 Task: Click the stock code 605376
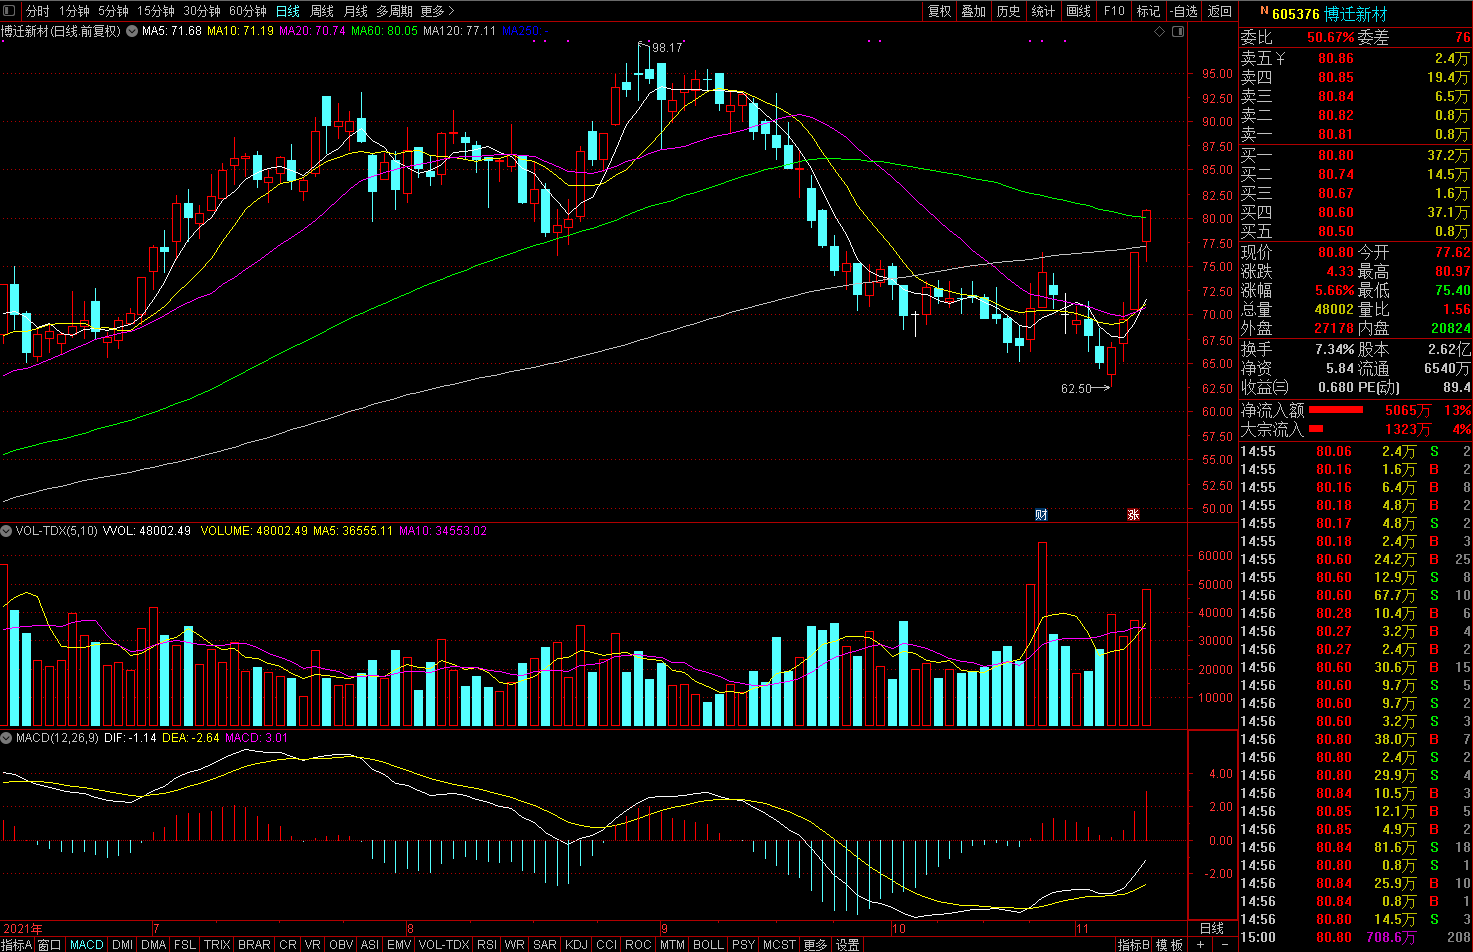coord(1296,14)
